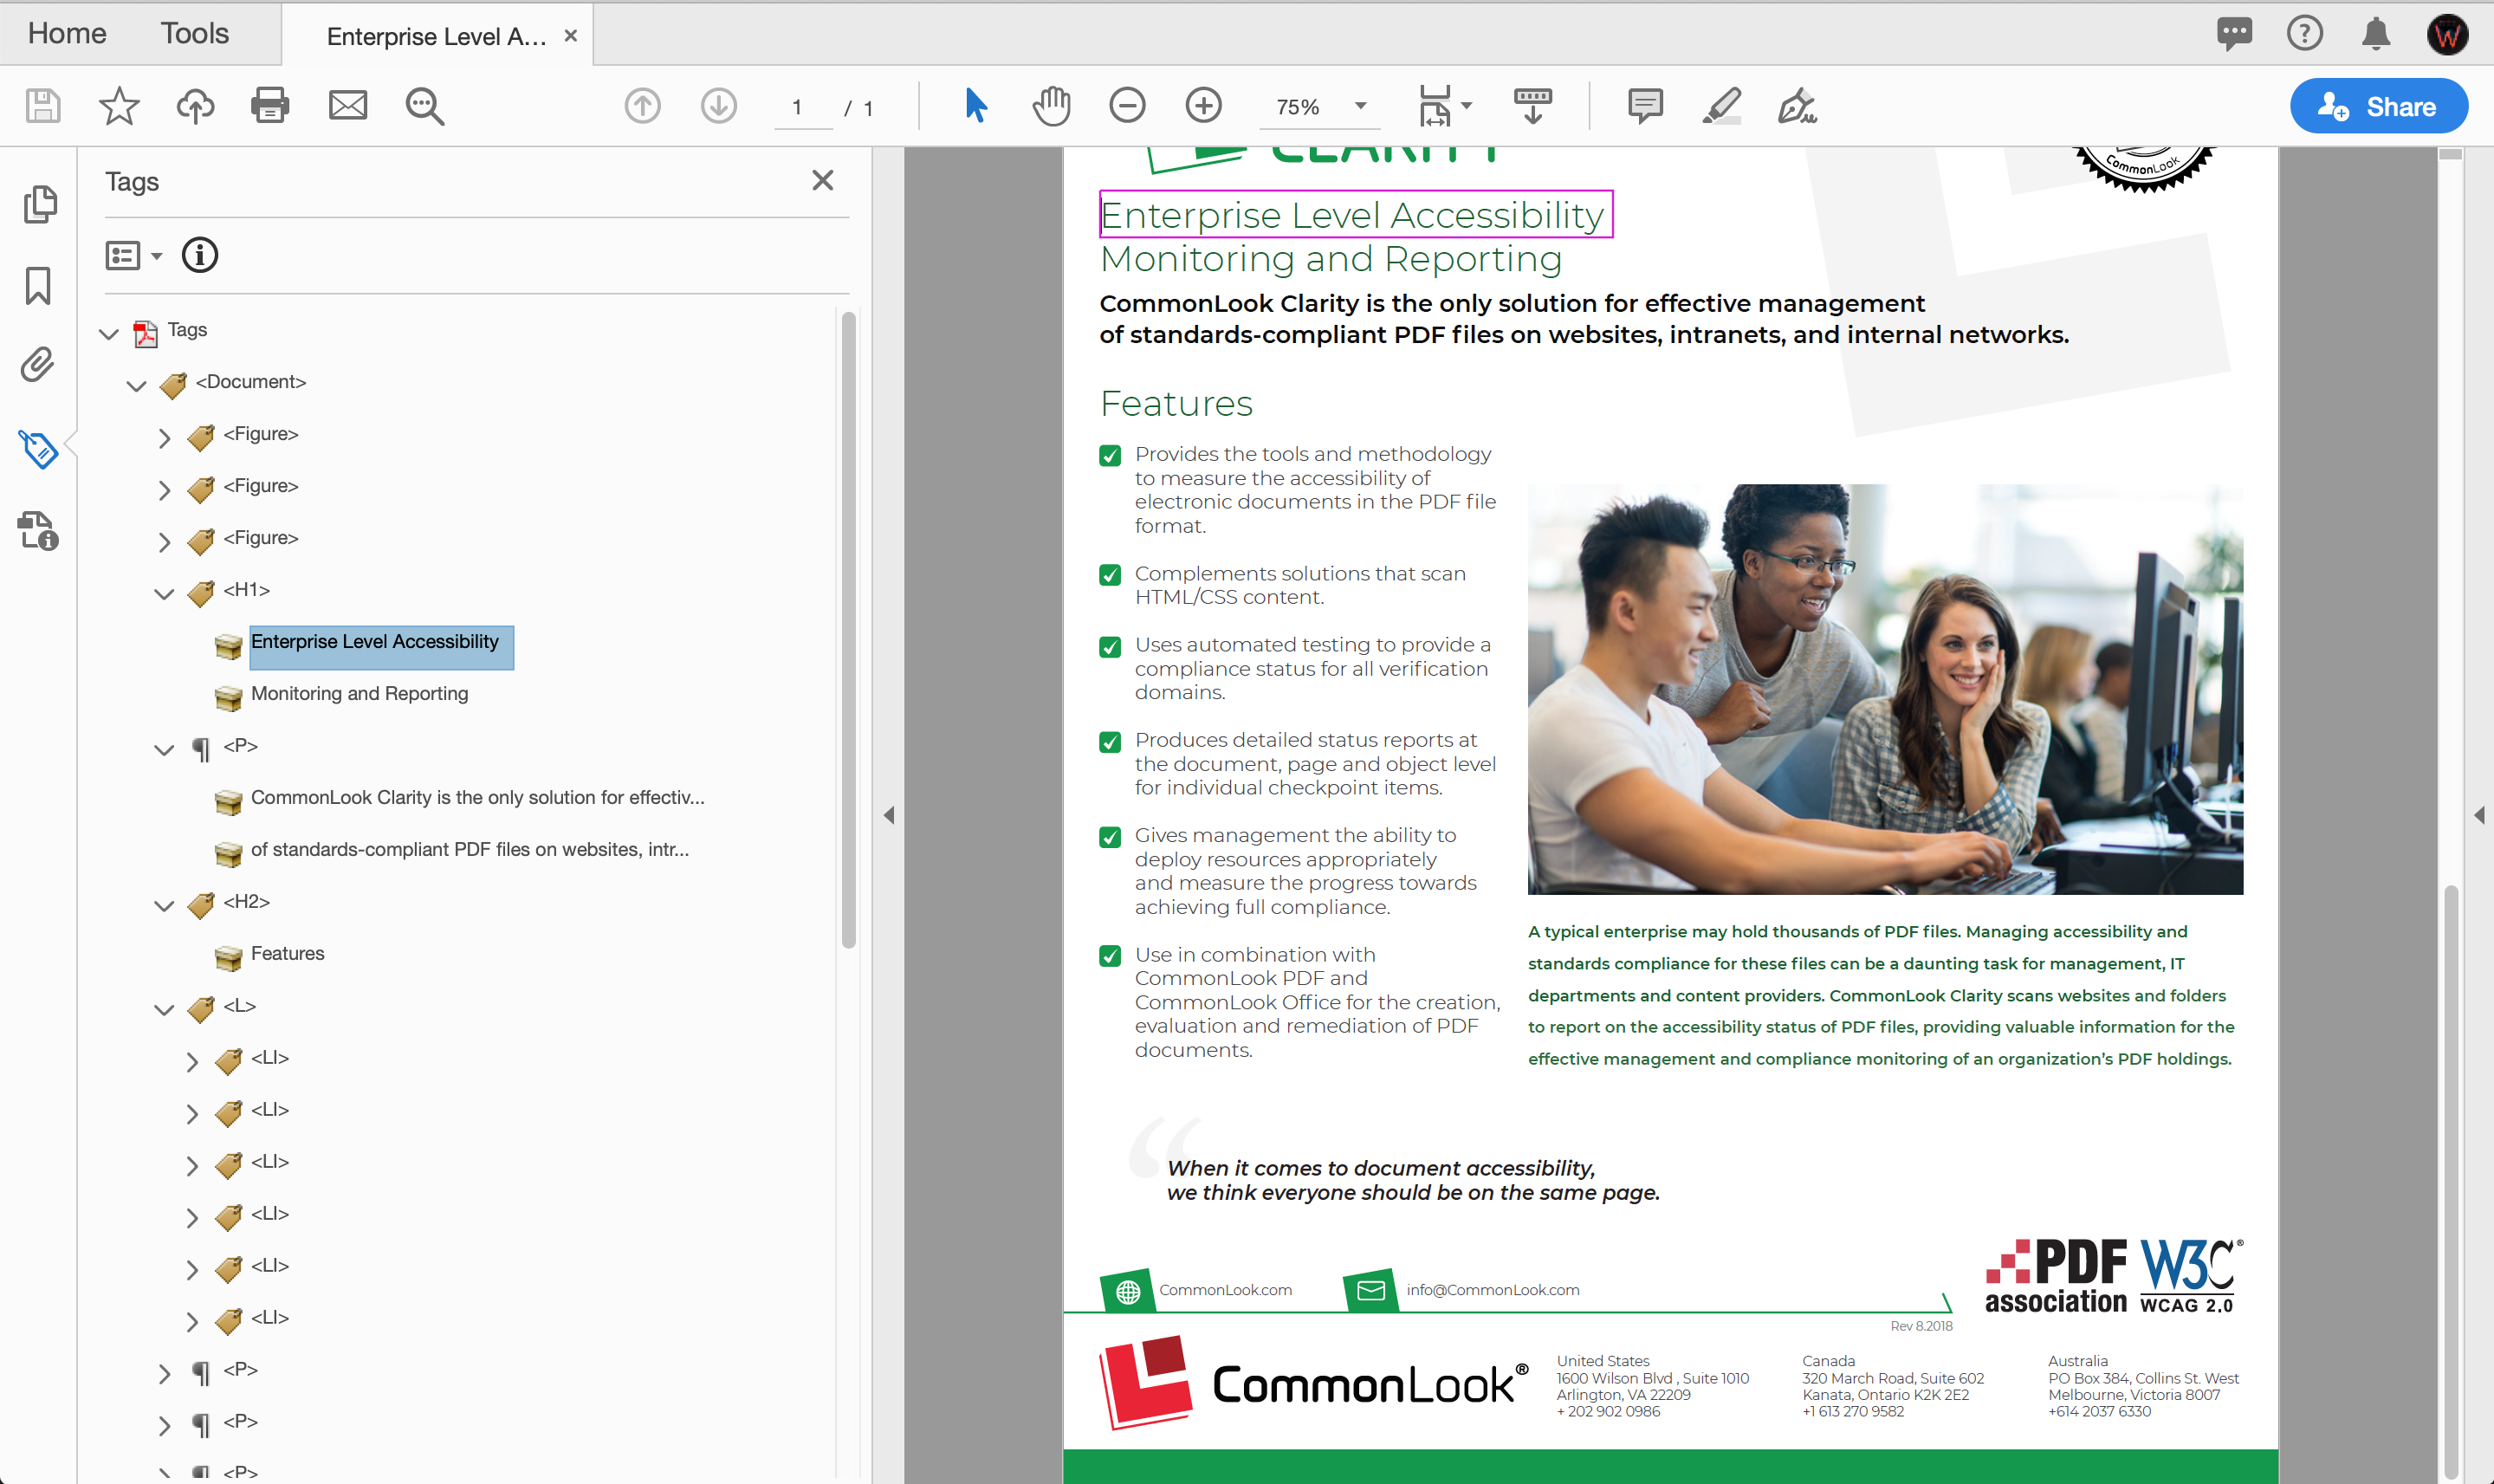Go to previous page arrow
The height and width of the screenshot is (1484, 2494).
(643, 105)
